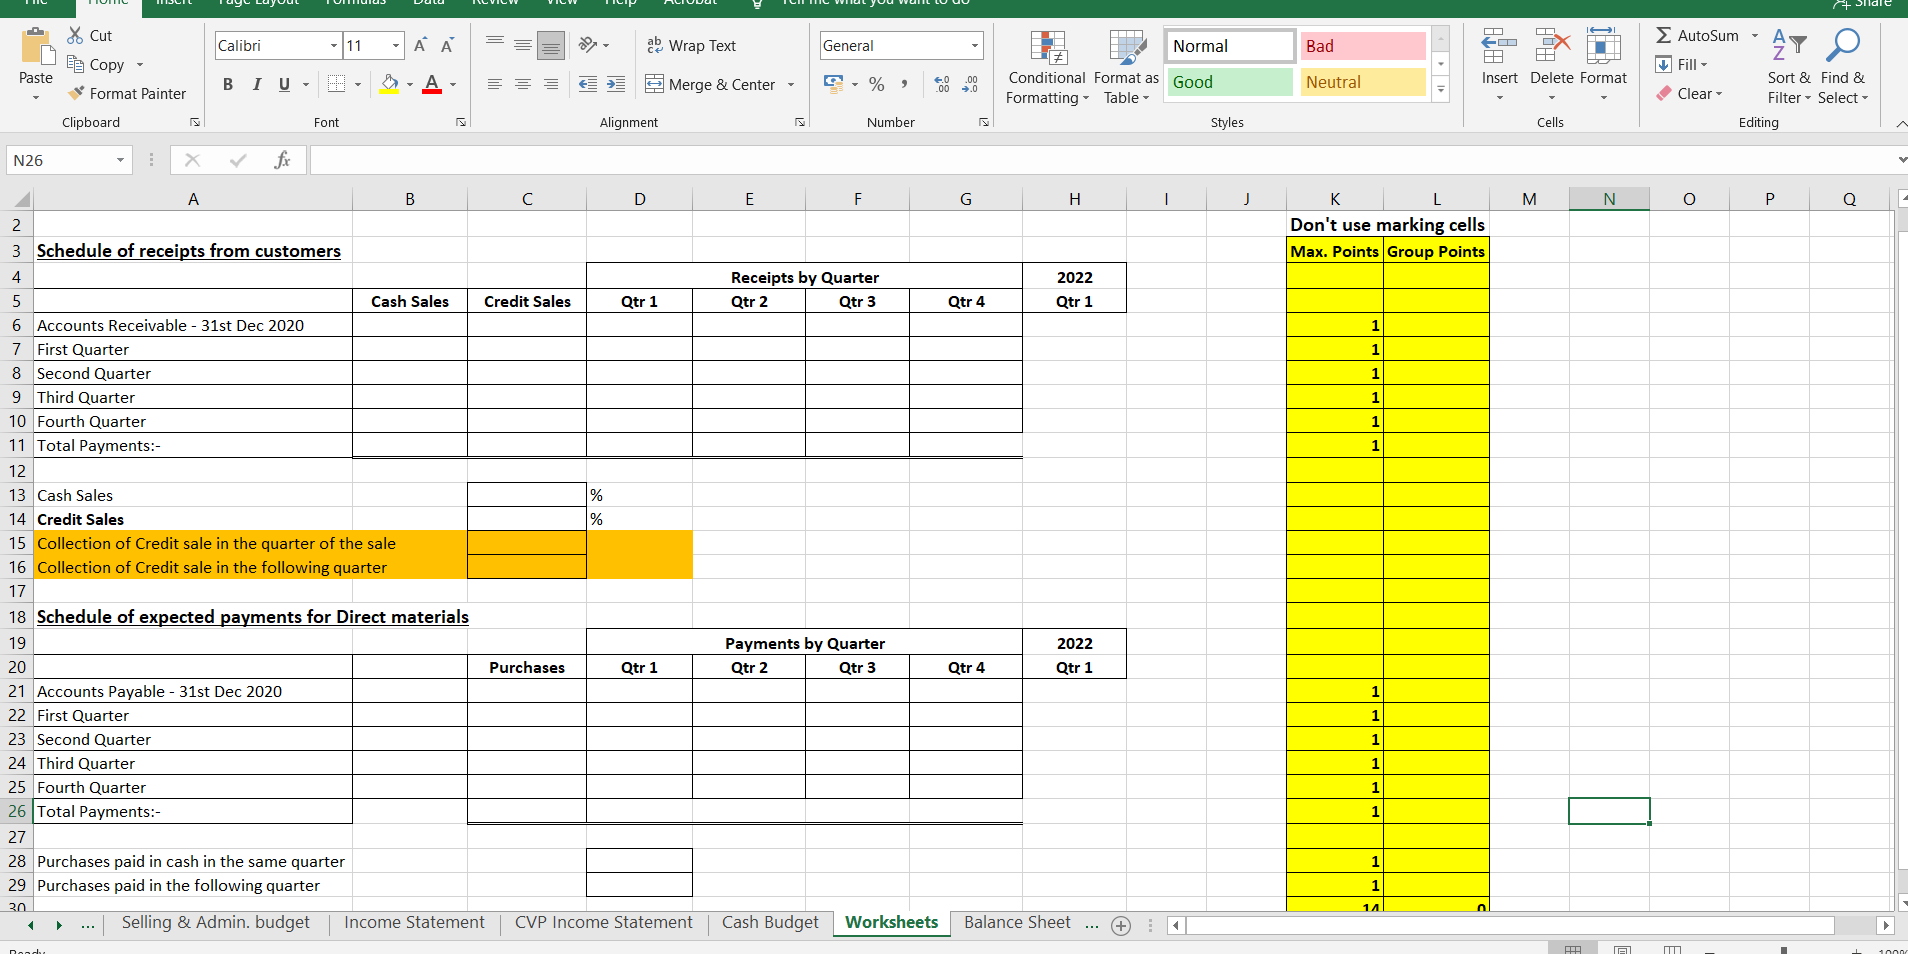This screenshot has width=1908, height=954.
Task: Open the CVP Income Statement sheet
Action: click(x=603, y=922)
